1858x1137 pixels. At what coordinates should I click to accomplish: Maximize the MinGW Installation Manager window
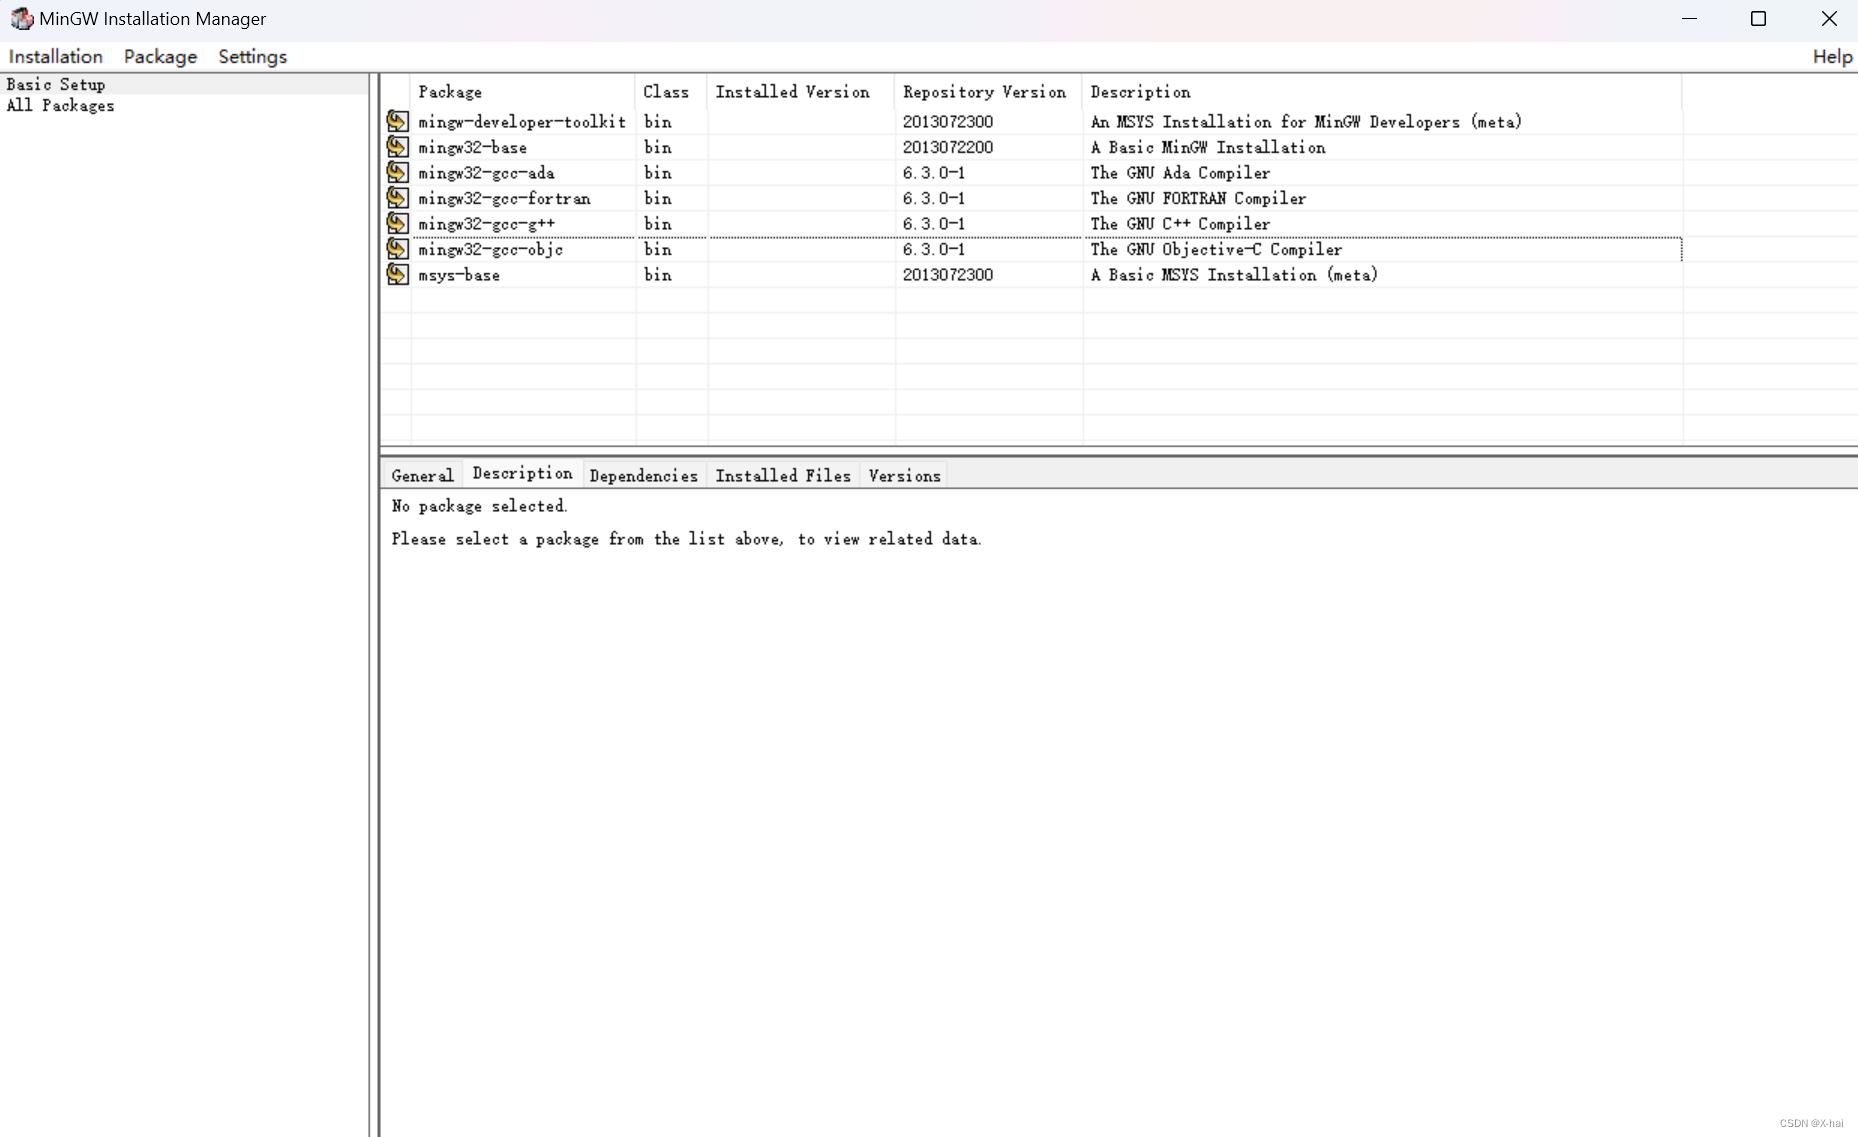pos(1758,19)
